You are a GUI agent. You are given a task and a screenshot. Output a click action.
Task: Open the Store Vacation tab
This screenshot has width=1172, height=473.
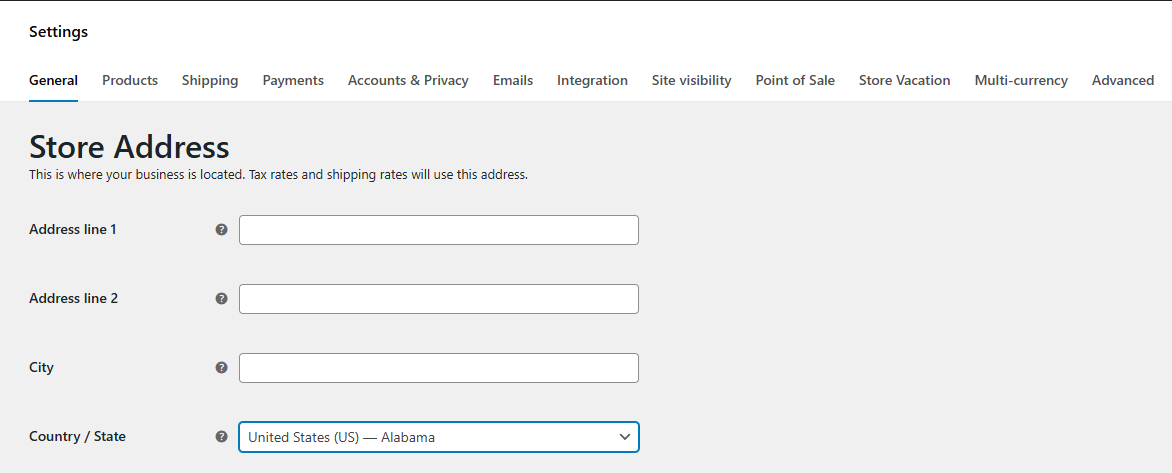coord(904,80)
